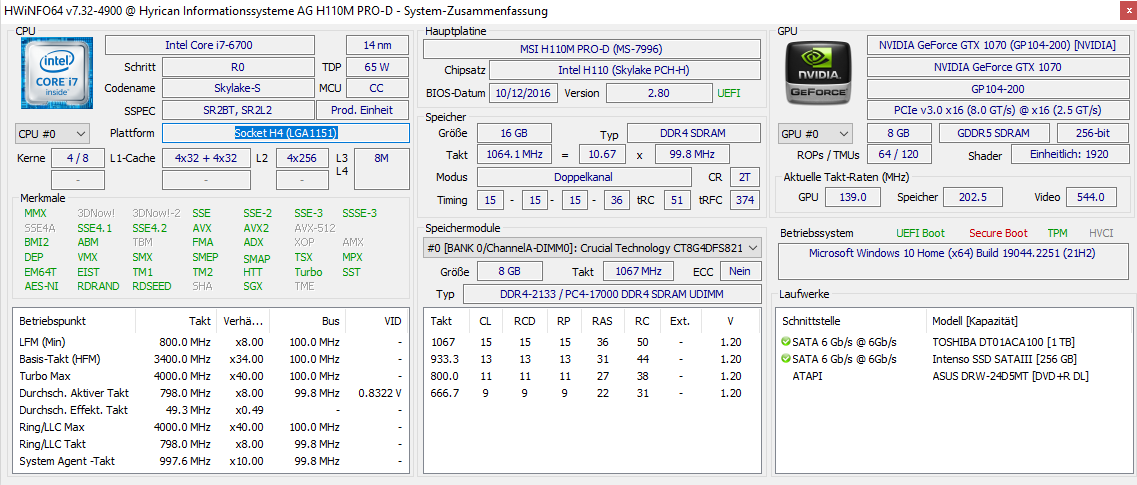Click the SGX feature label
The width and height of the screenshot is (1137, 485).
(253, 286)
